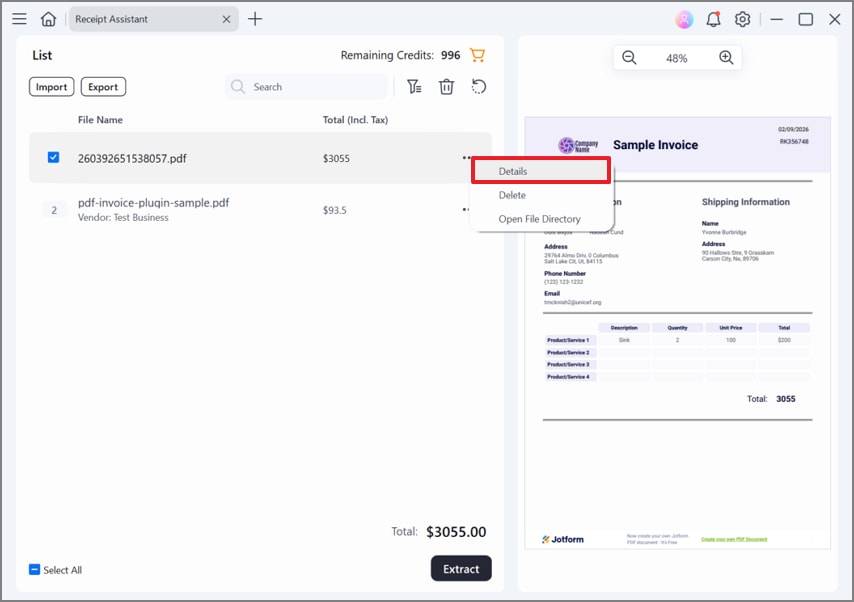Open the three-dot menu for pdf-invoice-plugin-sample.pdf

[466, 210]
